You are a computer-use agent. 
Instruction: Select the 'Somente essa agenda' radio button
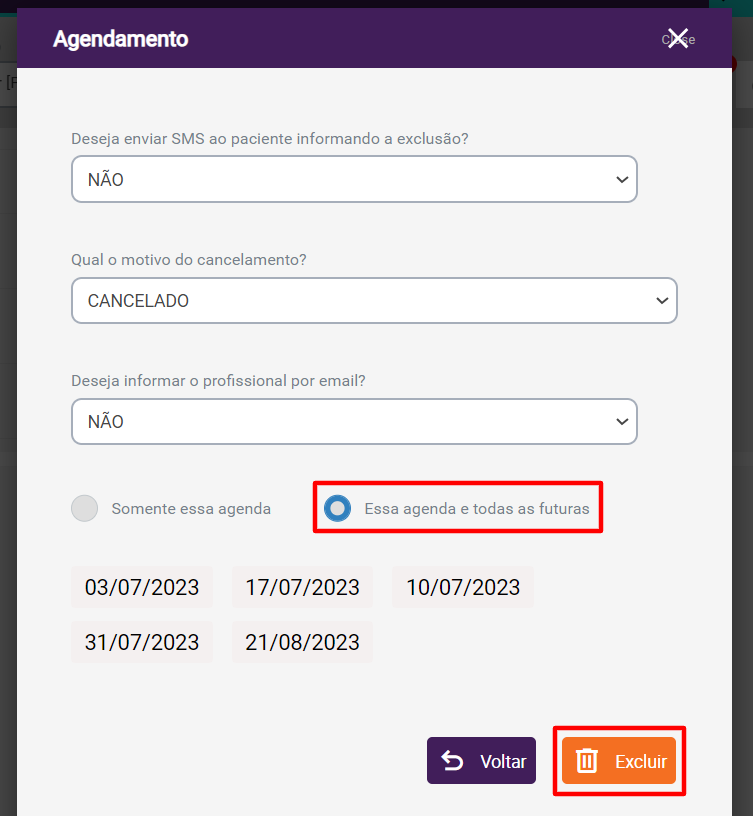pyautogui.click(x=85, y=508)
